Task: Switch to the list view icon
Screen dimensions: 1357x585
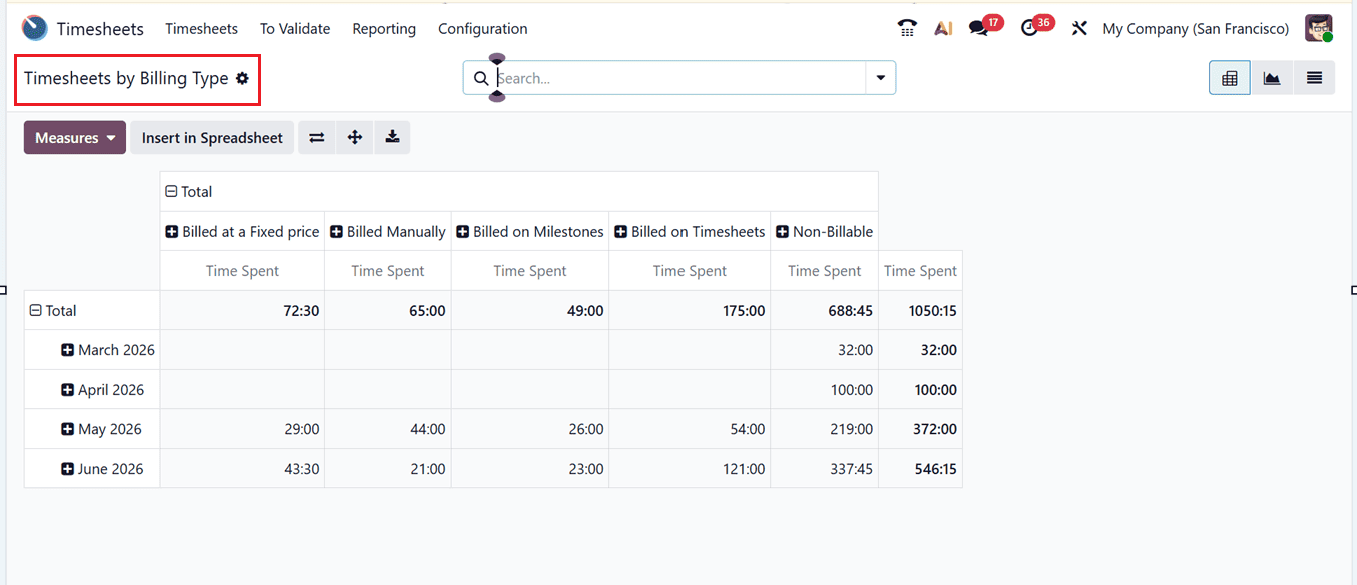Action: [x=1314, y=78]
